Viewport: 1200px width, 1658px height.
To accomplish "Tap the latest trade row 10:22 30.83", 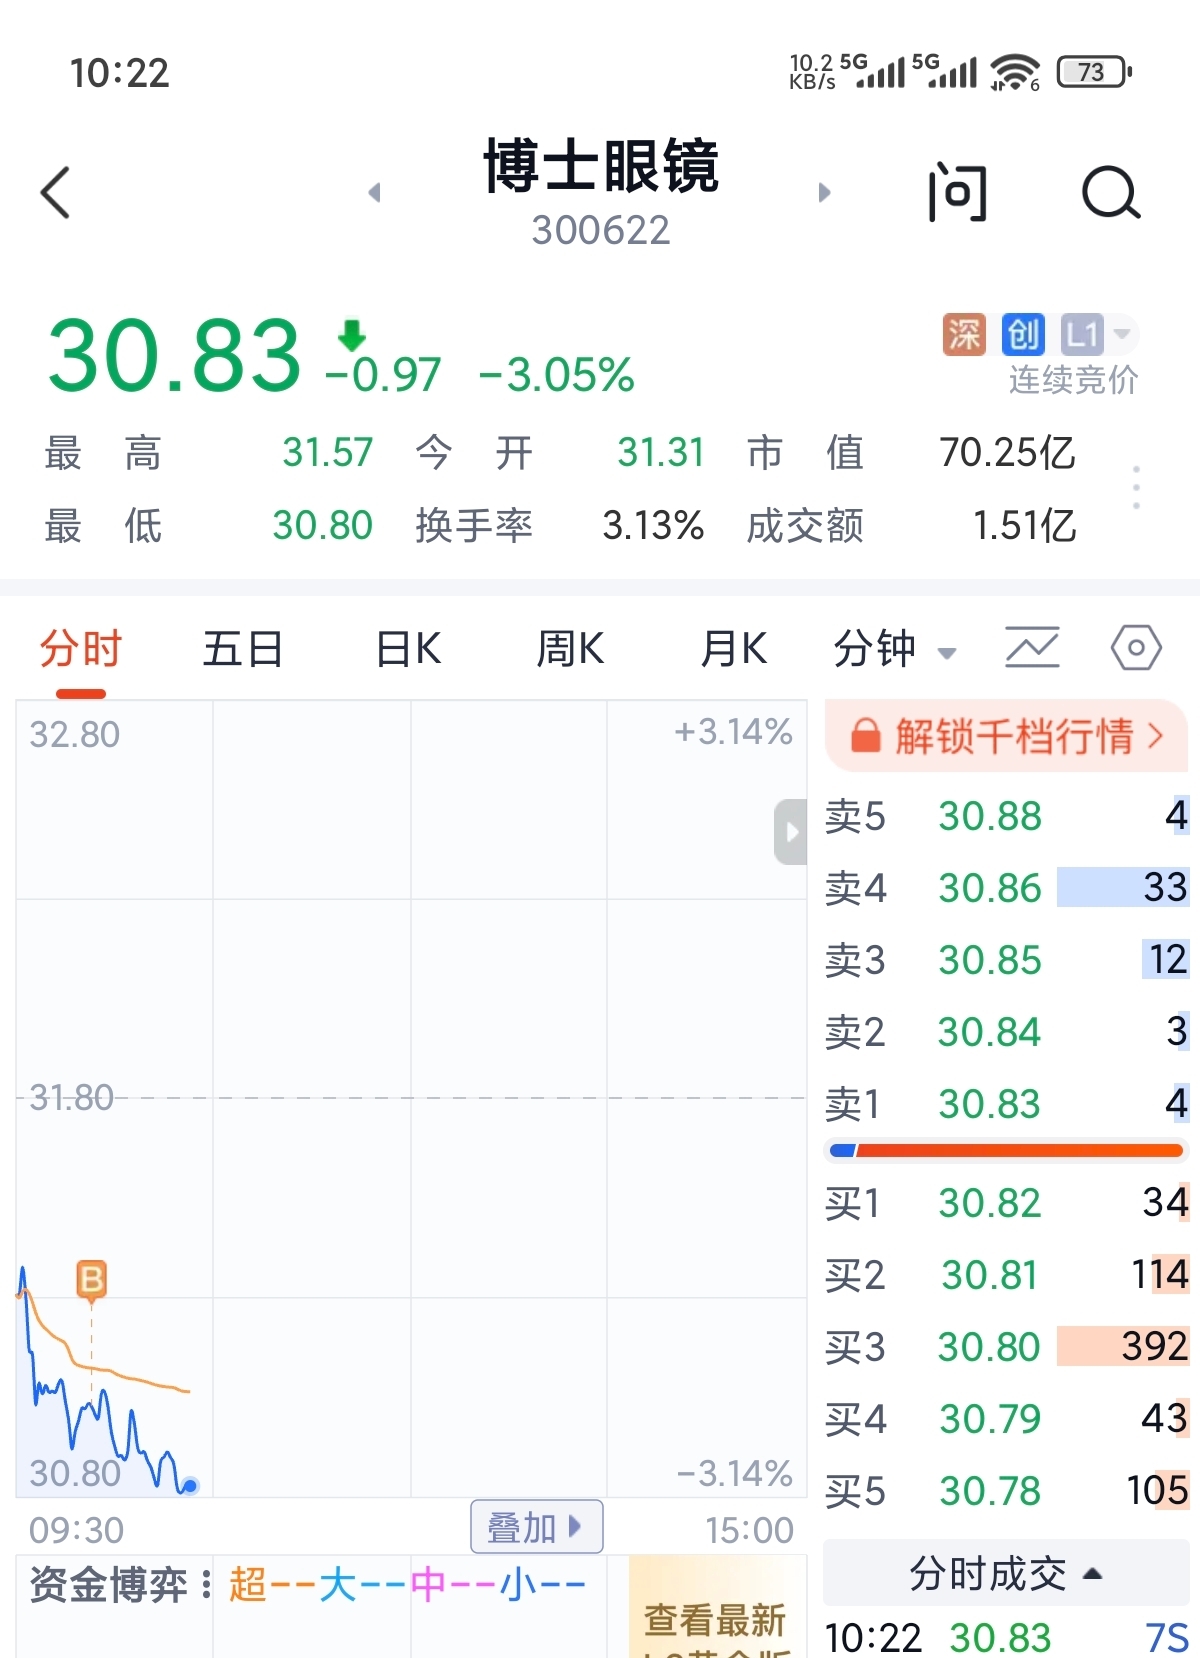I will point(1006,1638).
